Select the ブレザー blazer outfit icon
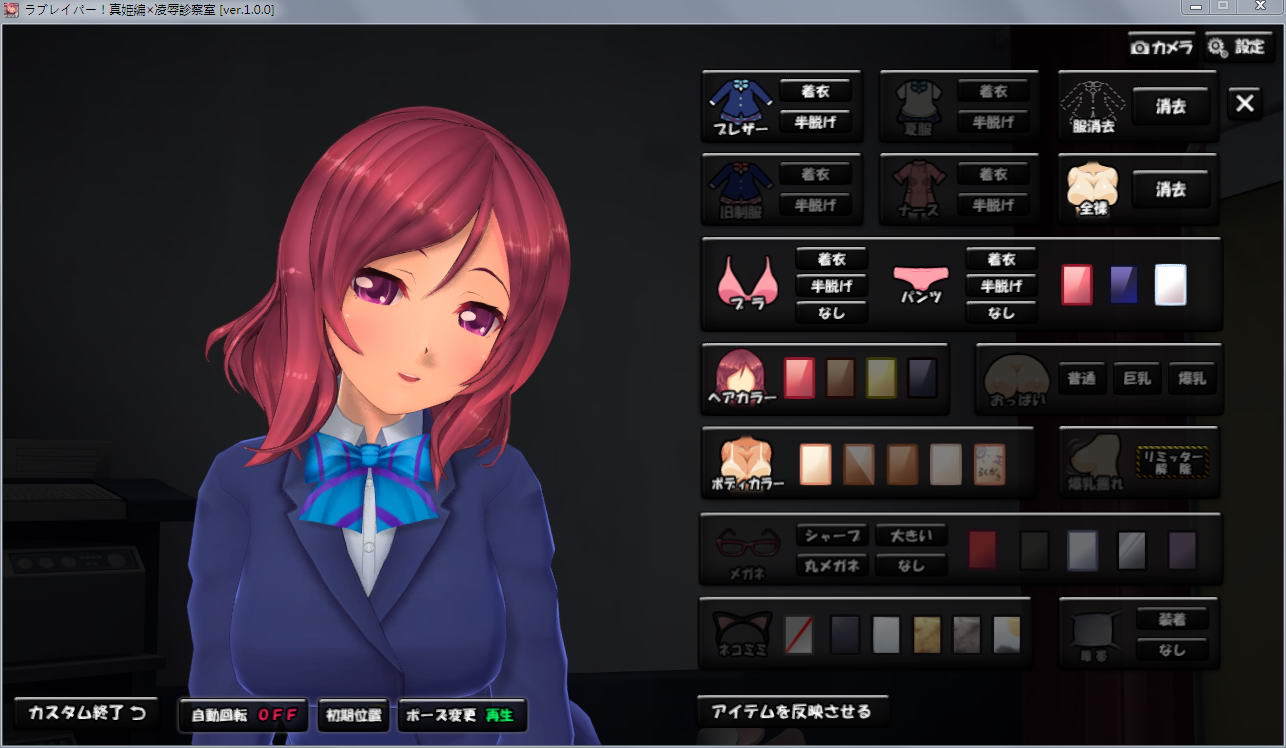This screenshot has width=1286, height=748. (x=740, y=106)
